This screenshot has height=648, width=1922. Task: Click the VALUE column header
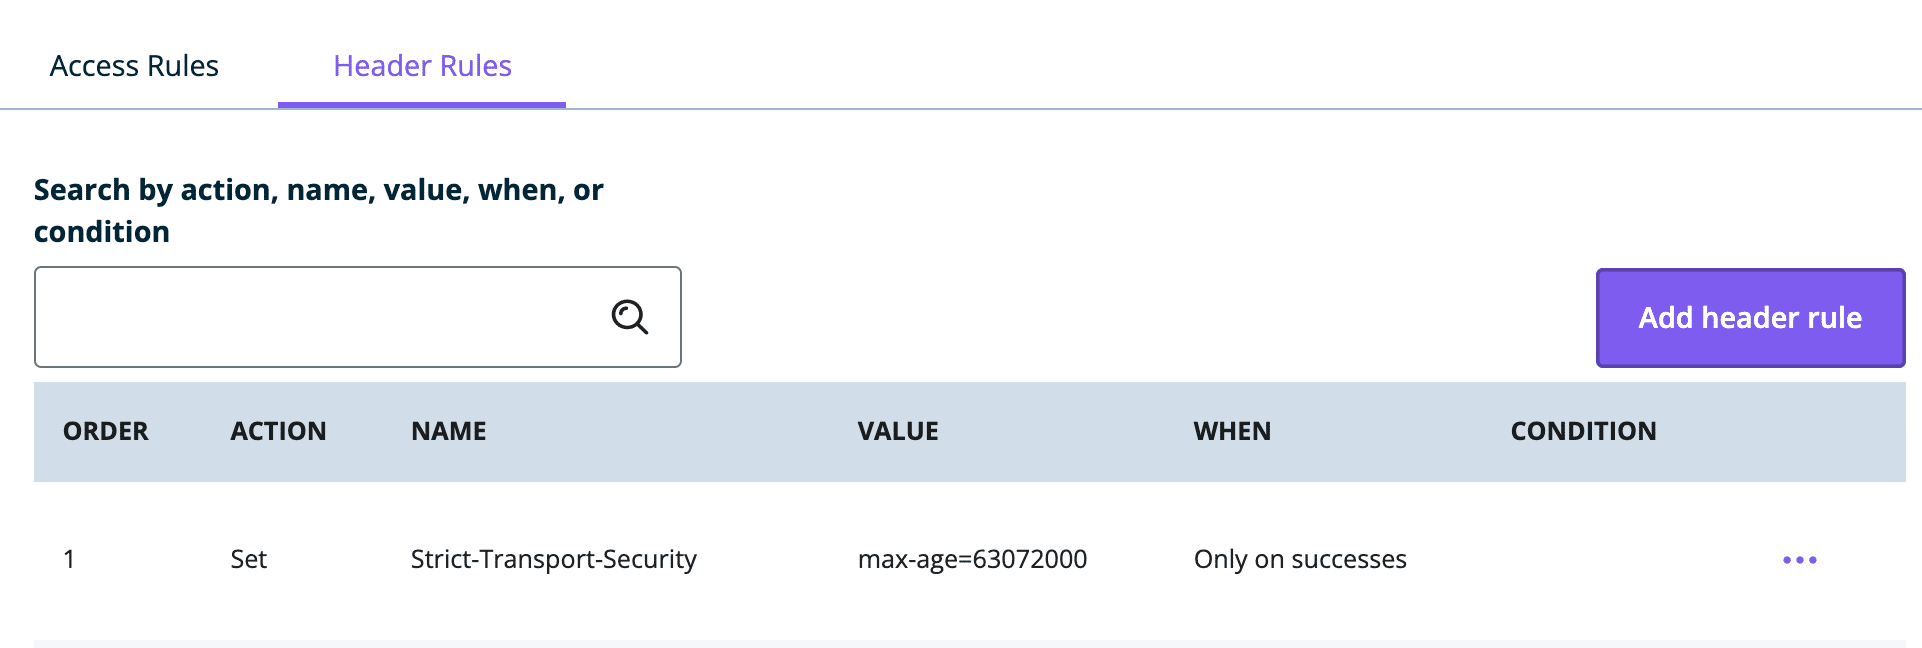tap(897, 431)
